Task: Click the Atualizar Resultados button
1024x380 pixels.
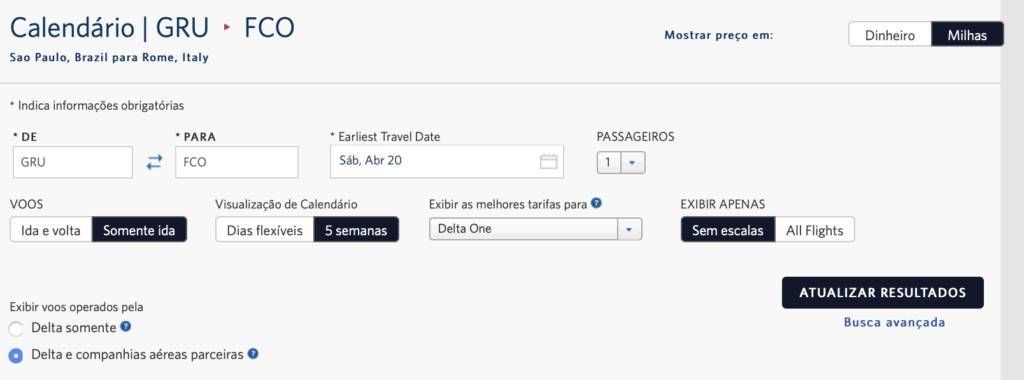Action: coord(882,293)
